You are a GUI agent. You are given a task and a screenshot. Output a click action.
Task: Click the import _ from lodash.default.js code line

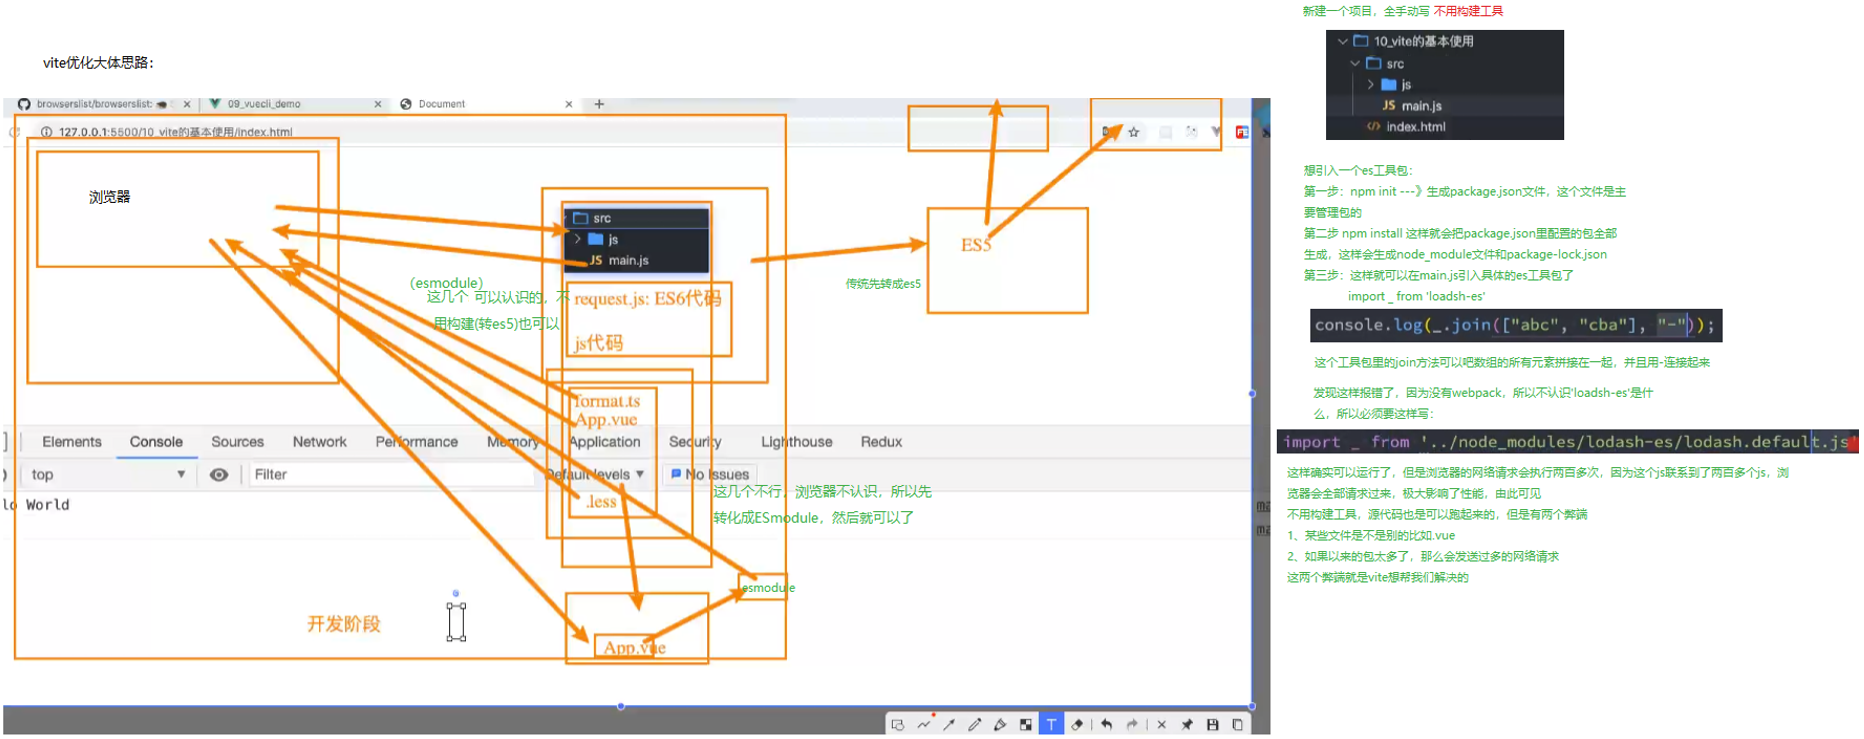pyautogui.click(x=1567, y=442)
